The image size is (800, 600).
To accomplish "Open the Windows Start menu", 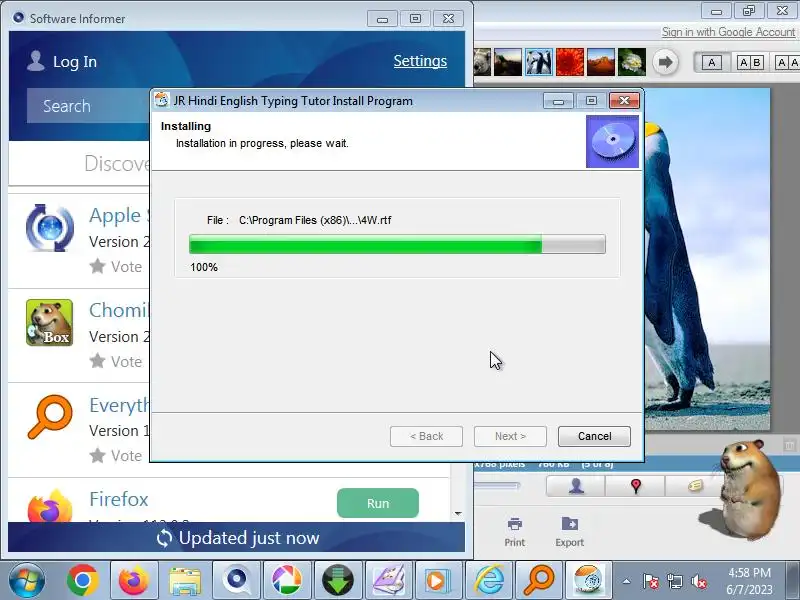I will point(27,580).
